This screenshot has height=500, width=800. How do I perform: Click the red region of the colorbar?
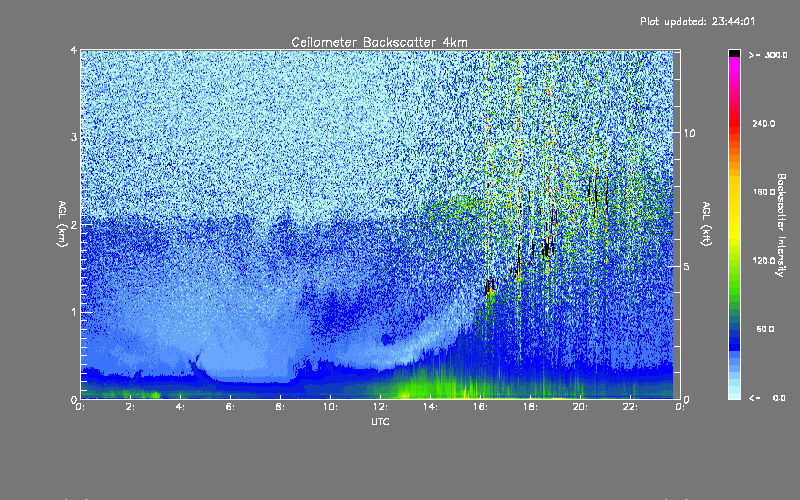tap(734, 122)
